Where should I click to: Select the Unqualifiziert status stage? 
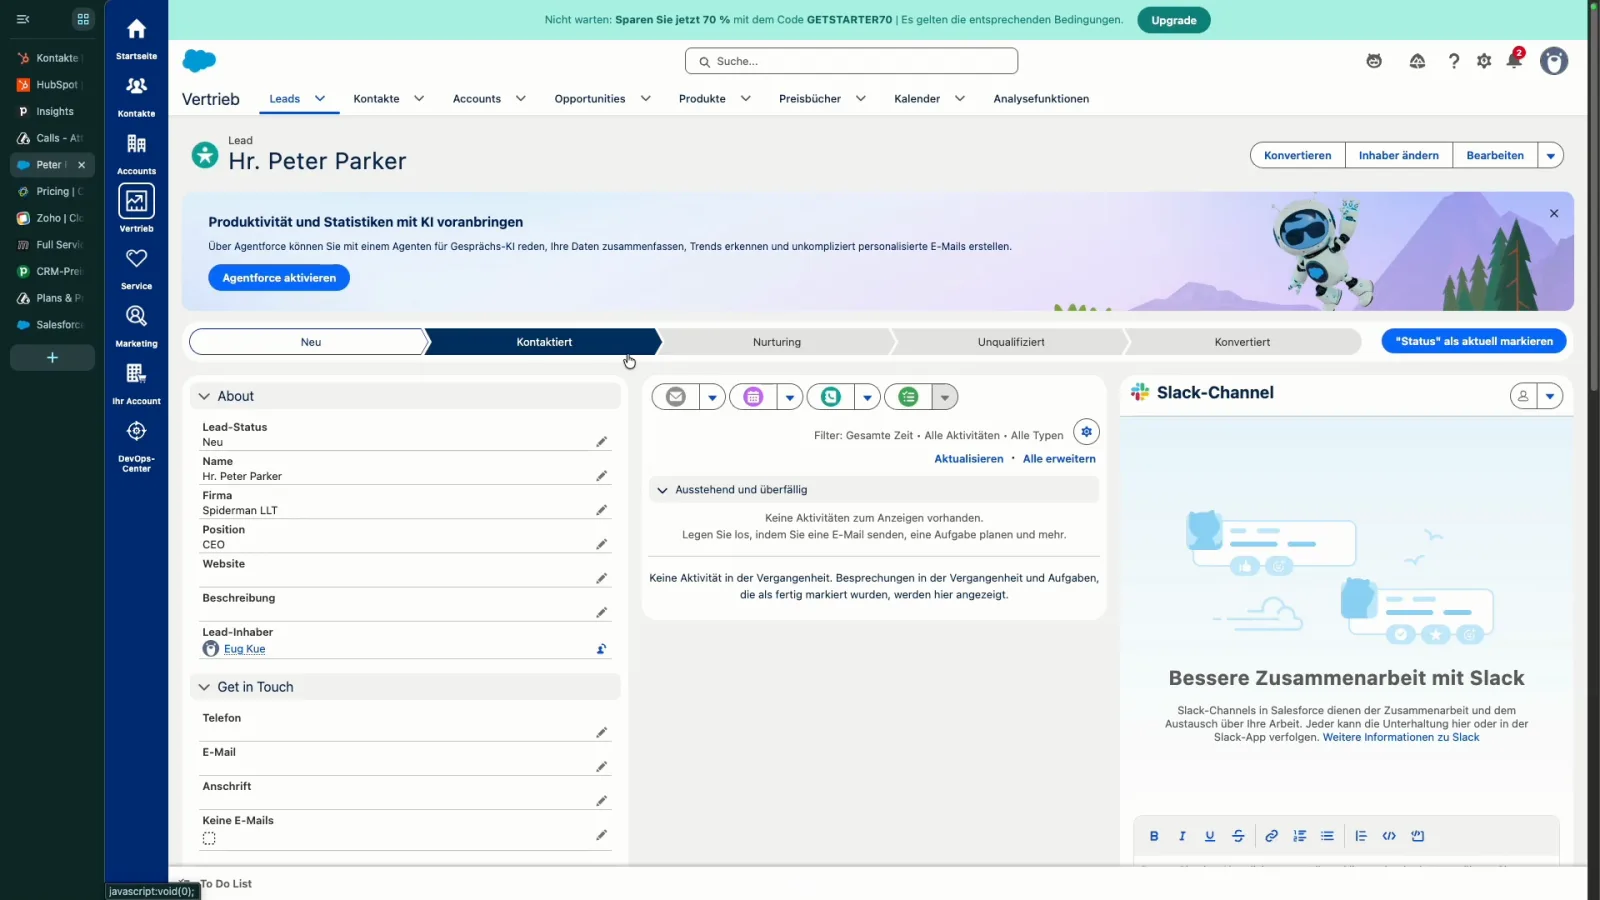1011,342
